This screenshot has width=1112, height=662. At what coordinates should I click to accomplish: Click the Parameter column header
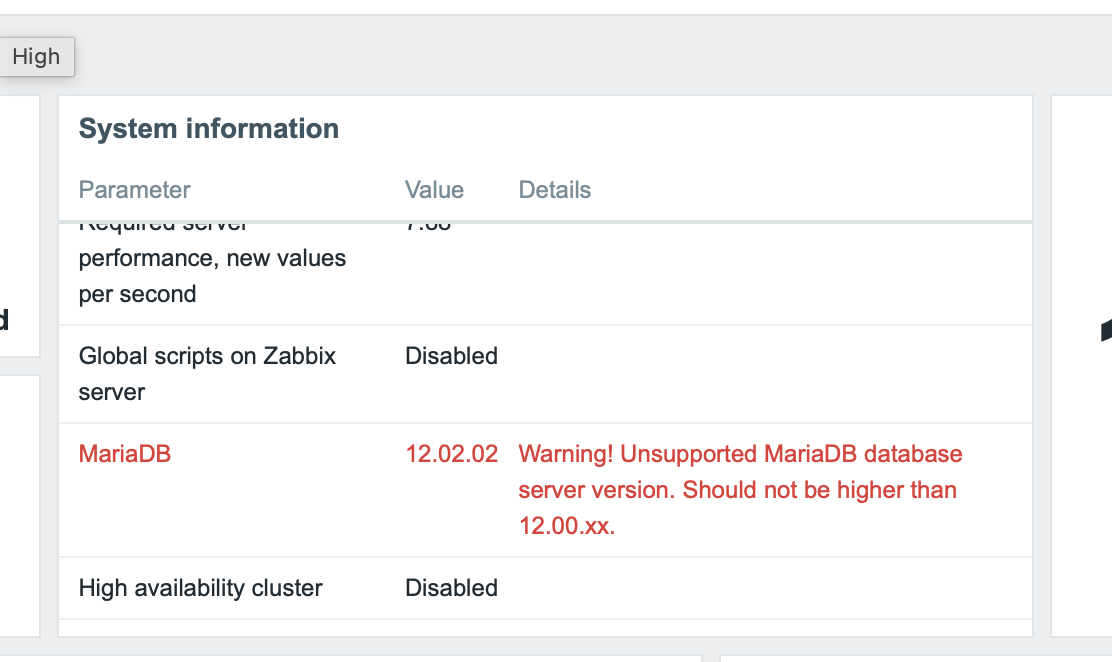pyautogui.click(x=134, y=190)
